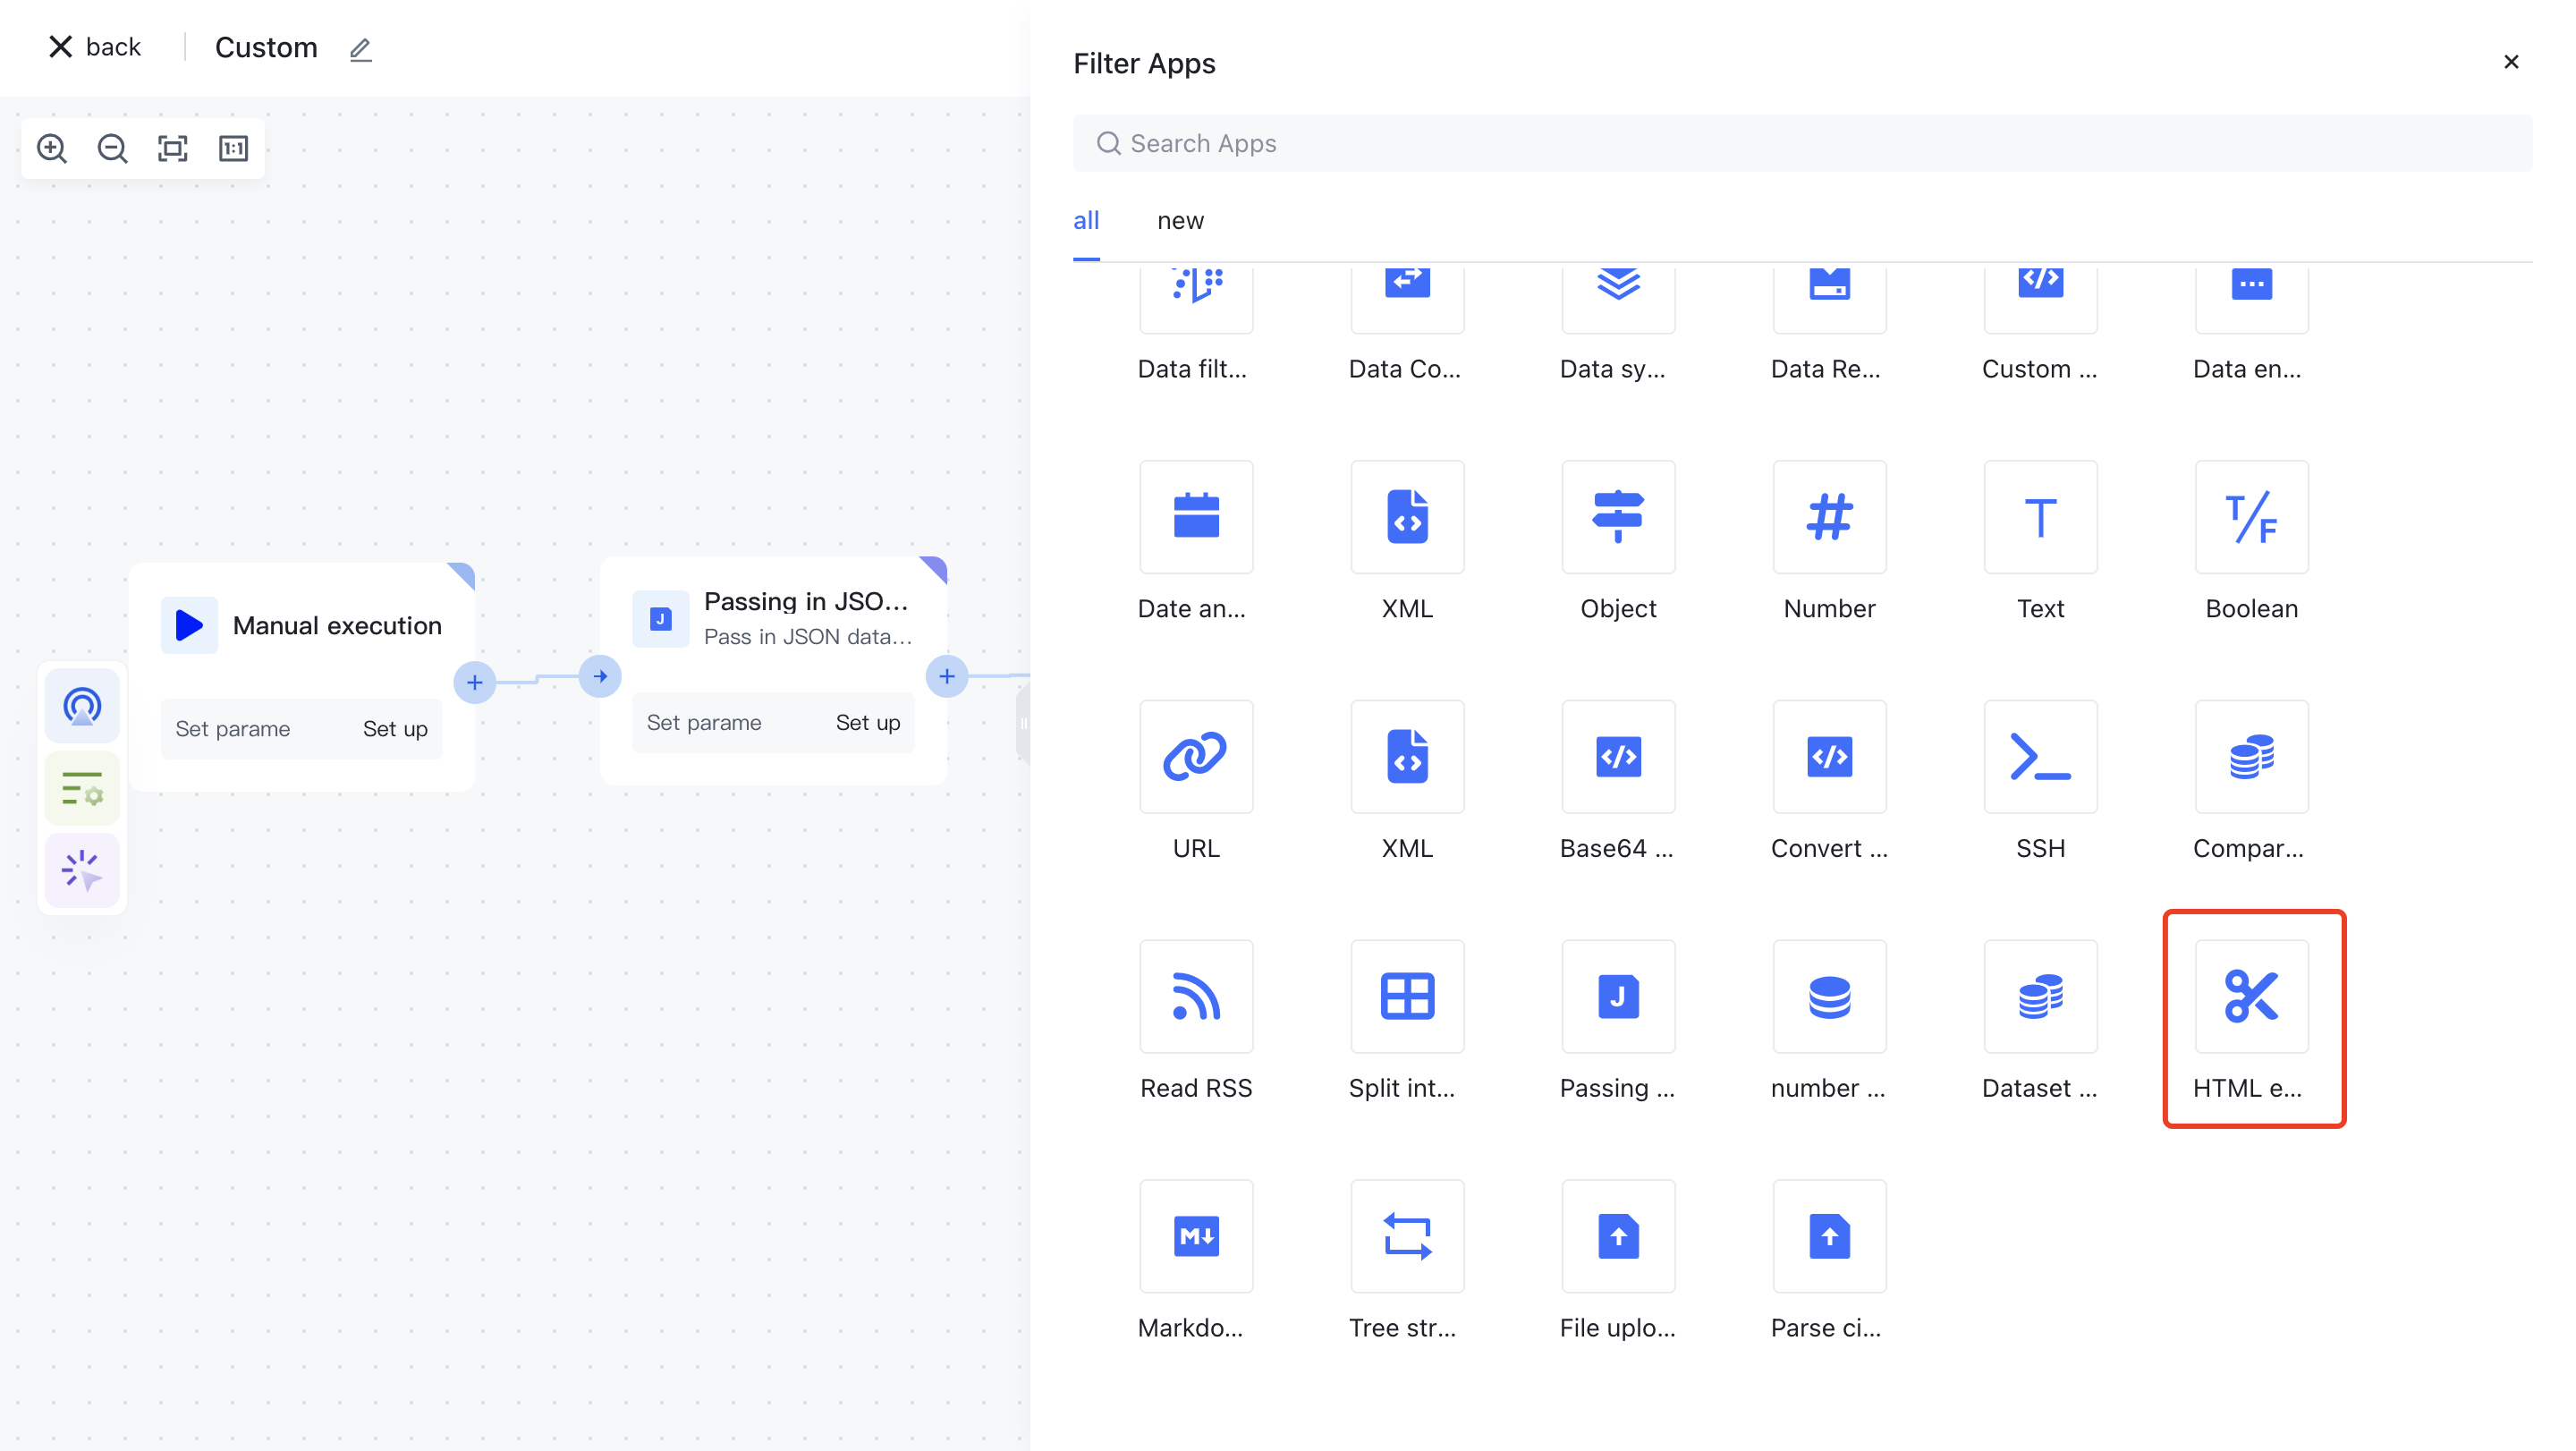Open the Markdown app icon

(x=1196, y=1236)
